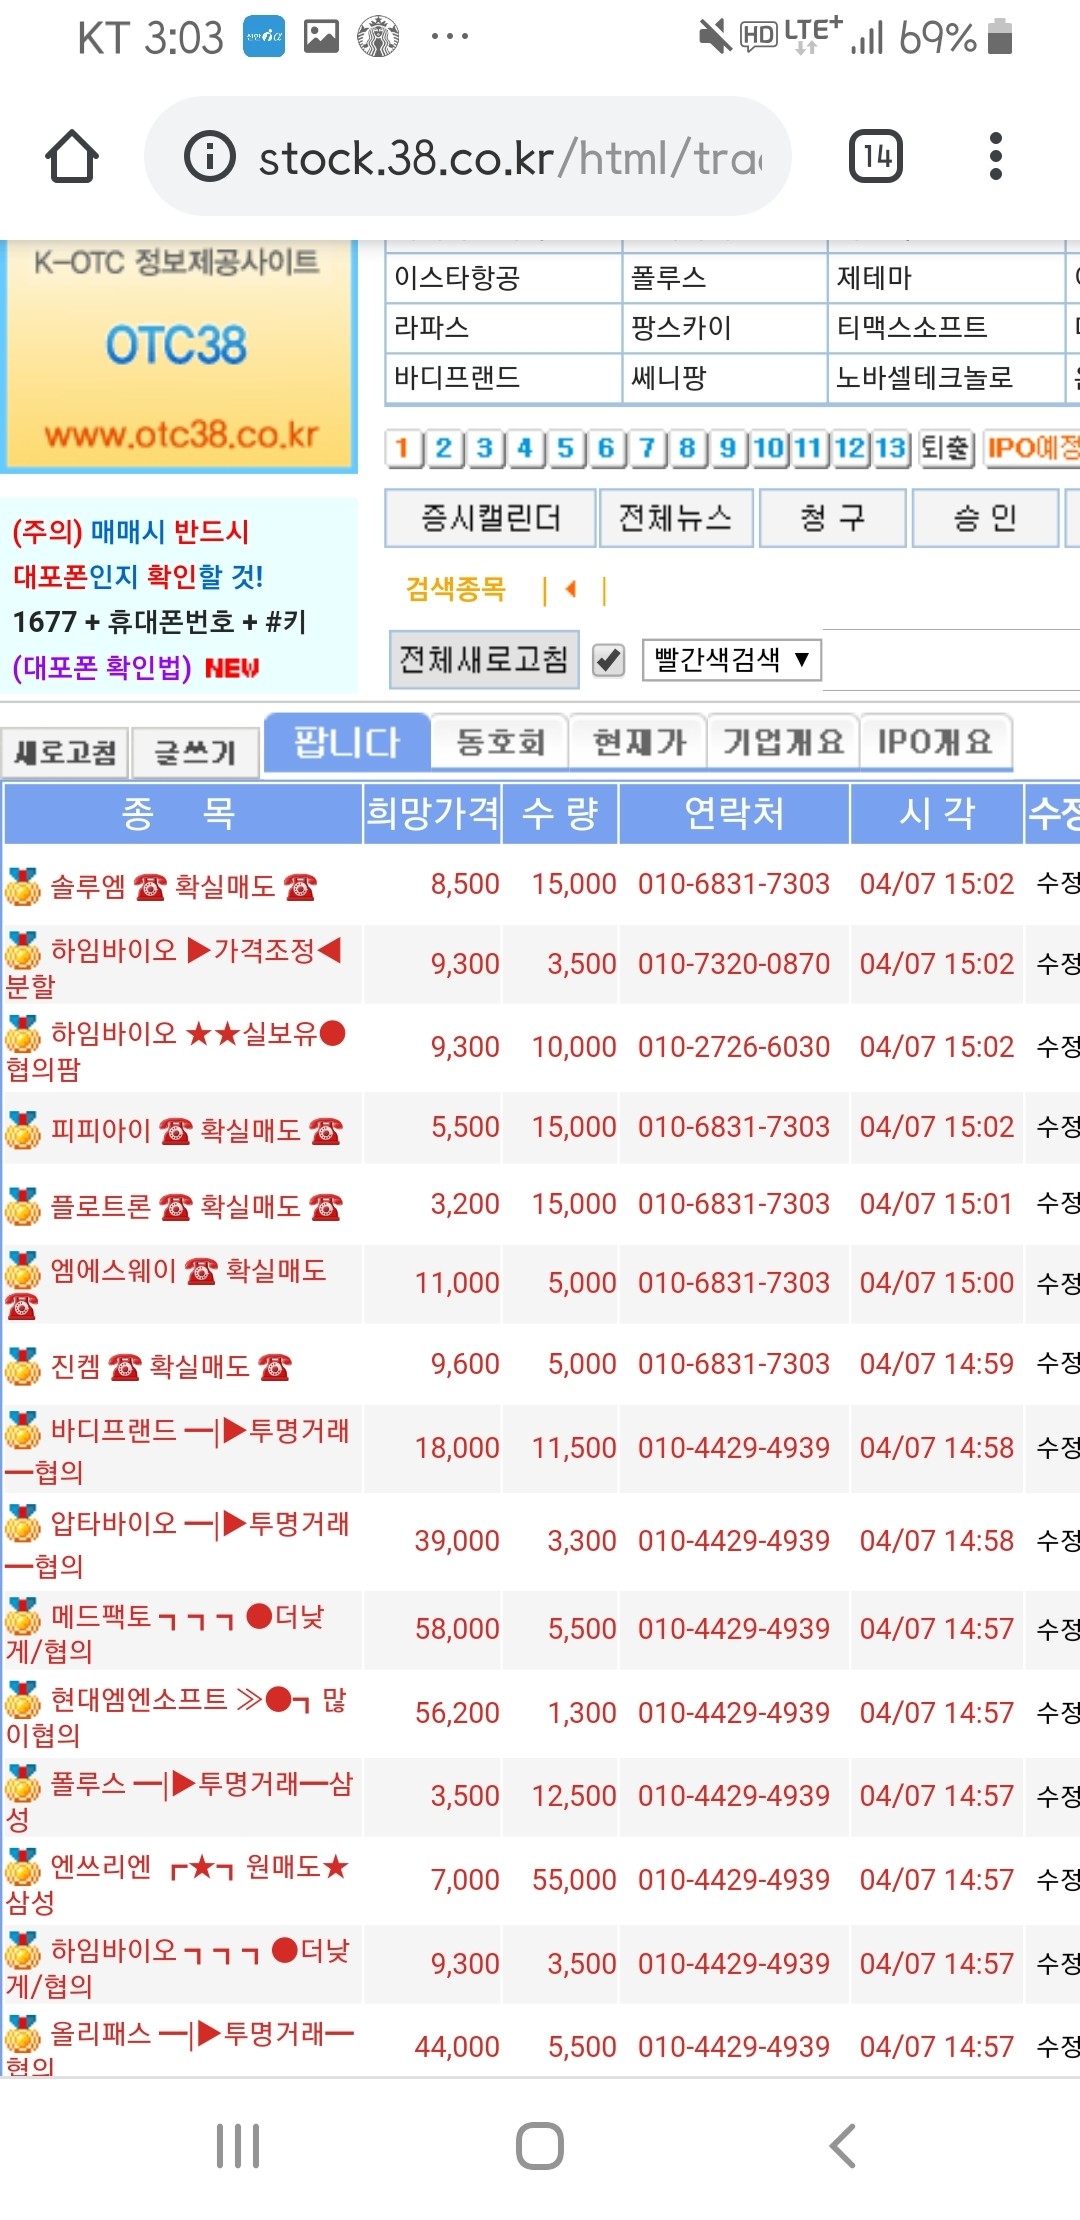Select the 종목 column header
Screen dimensions: 1080x2220
(182, 814)
